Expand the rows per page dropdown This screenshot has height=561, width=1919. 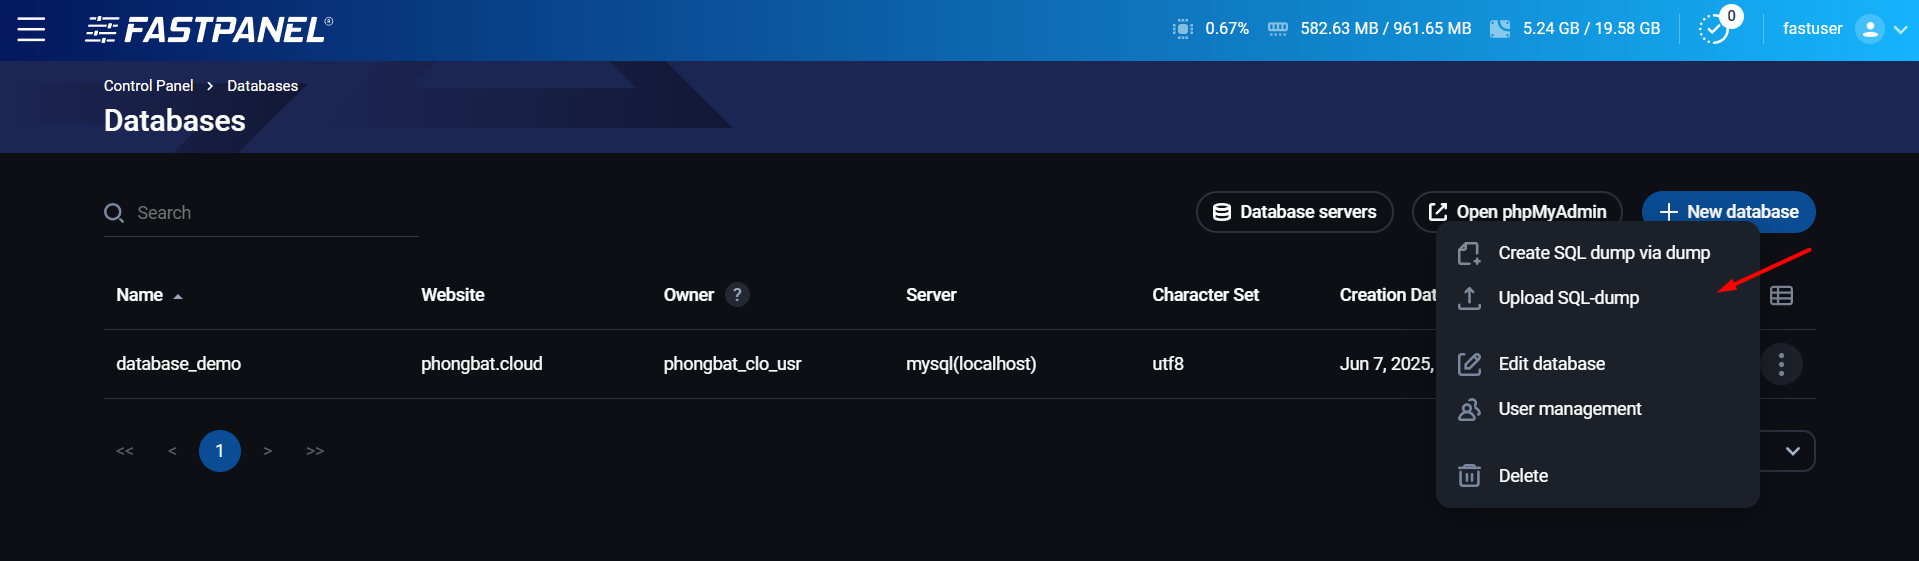(1792, 451)
